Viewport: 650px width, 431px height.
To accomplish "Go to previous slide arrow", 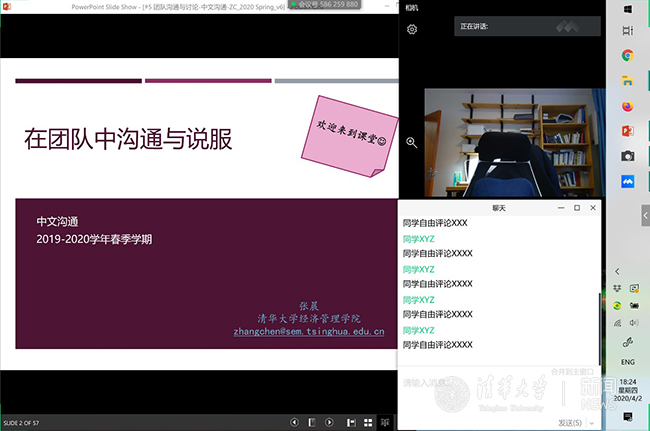I will tap(294, 422).
